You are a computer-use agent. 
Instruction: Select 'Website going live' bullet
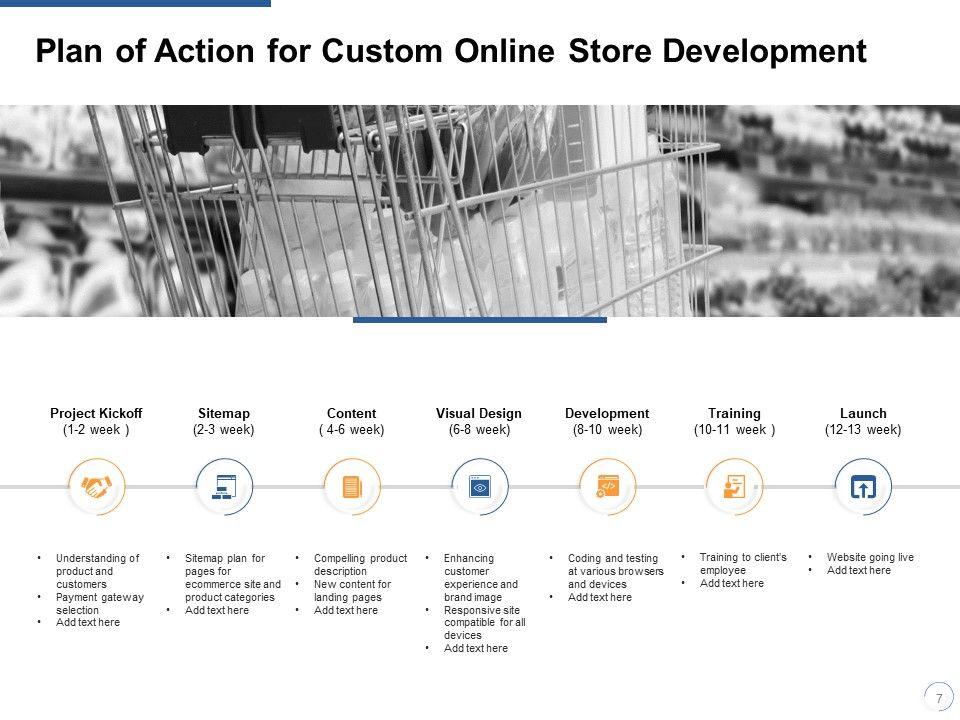(870, 557)
